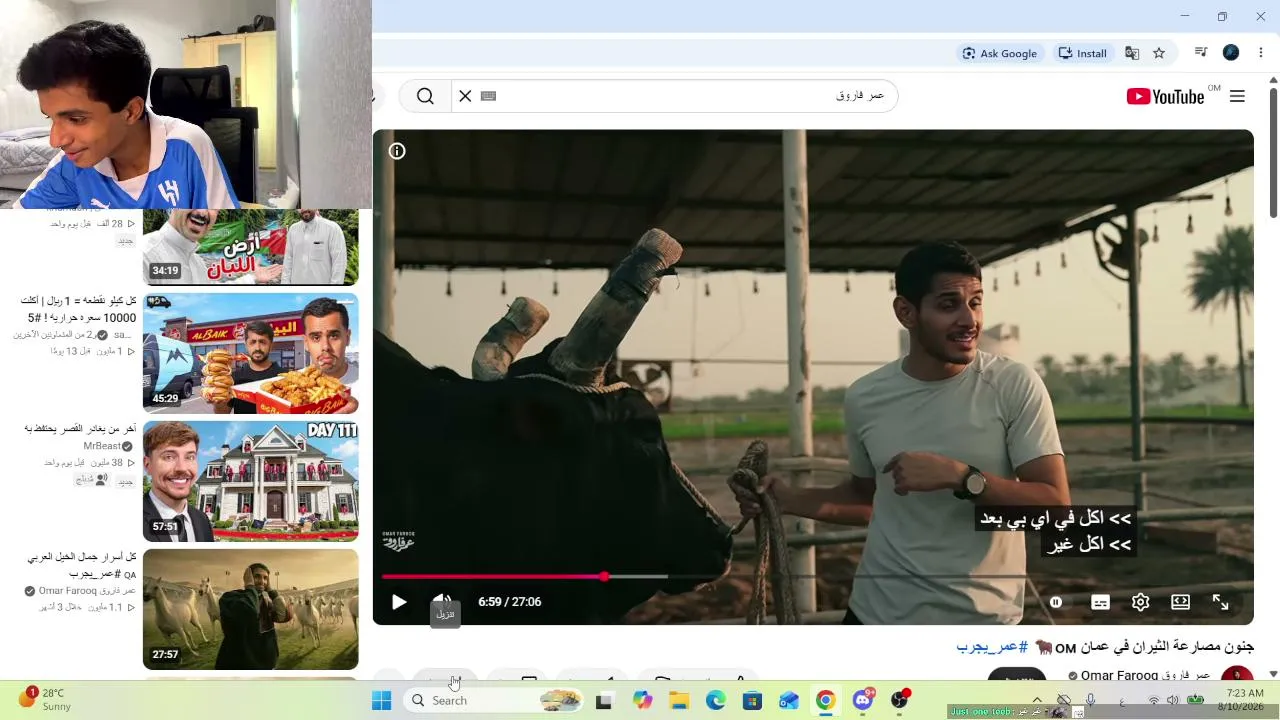The image size is (1280, 720).
Task: Open the AlBaik food video thumbnail 45:29
Action: pyautogui.click(x=250, y=353)
